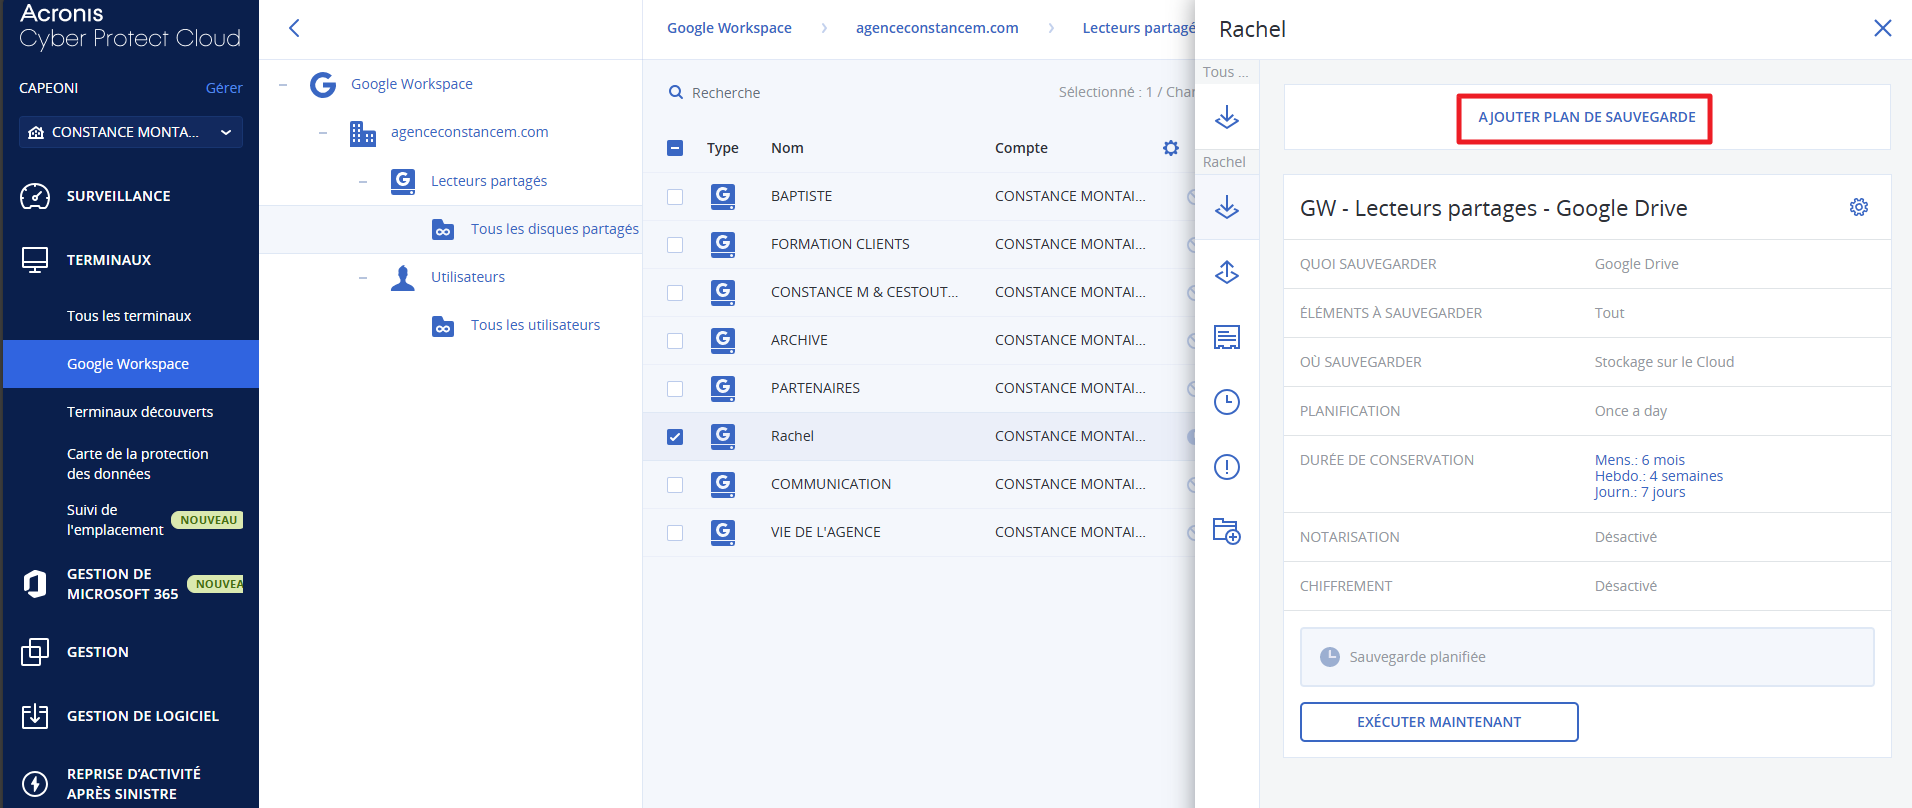Click the Lecteurs partagés drive icon
This screenshot has height=808, width=1912.
[x=403, y=181]
